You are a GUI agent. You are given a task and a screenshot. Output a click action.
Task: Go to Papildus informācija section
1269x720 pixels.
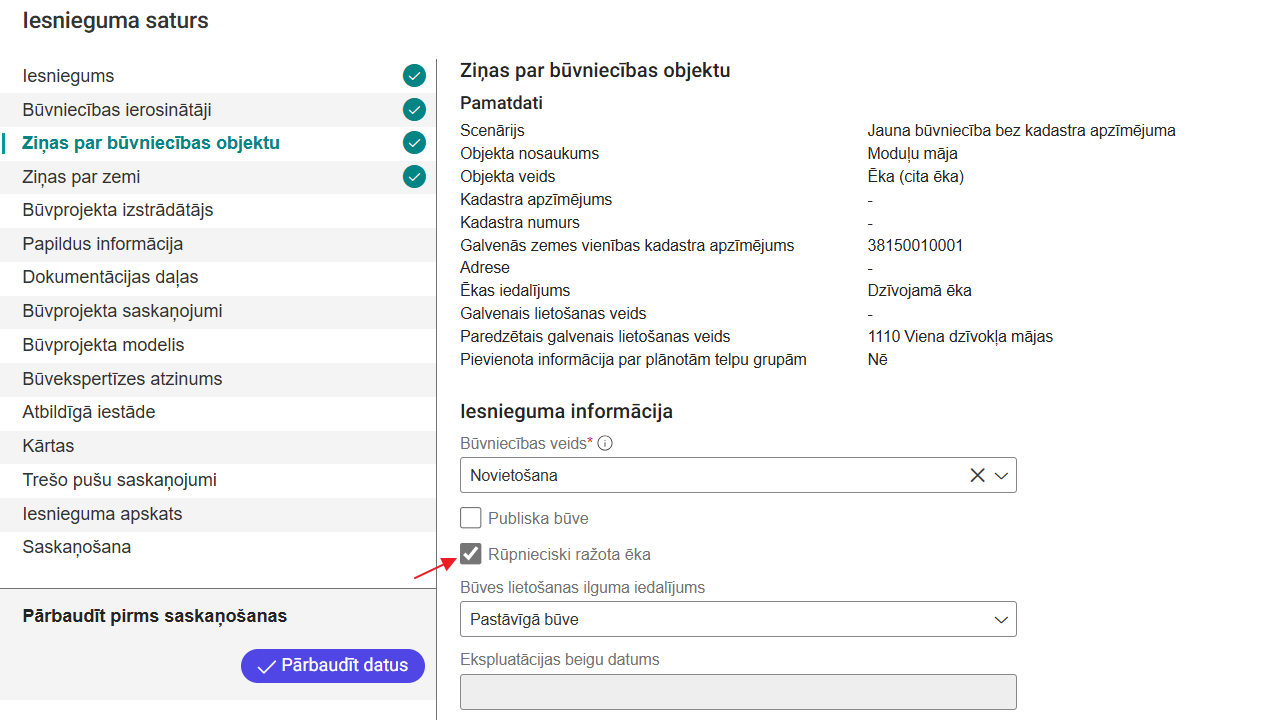(x=103, y=244)
